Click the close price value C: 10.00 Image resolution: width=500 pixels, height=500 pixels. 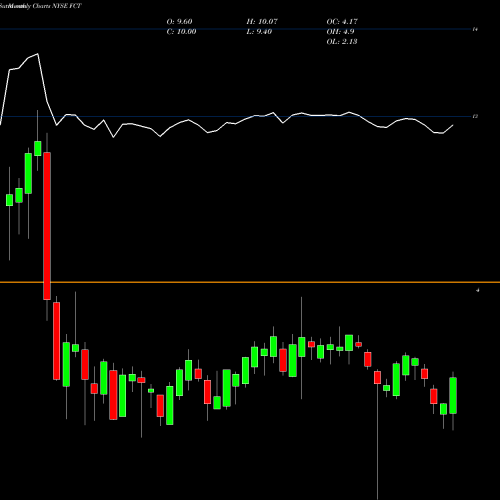coord(181,32)
